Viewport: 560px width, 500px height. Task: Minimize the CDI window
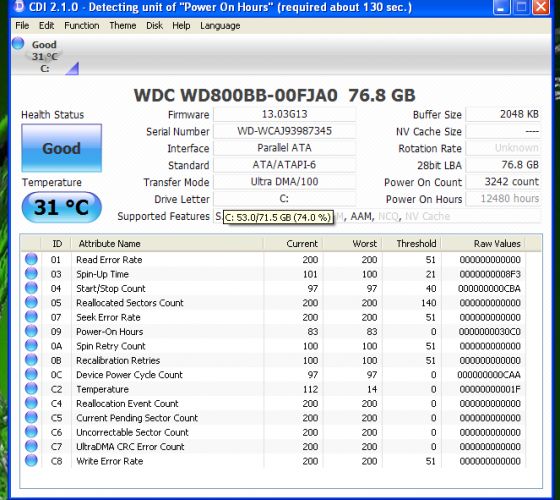[501, 7]
